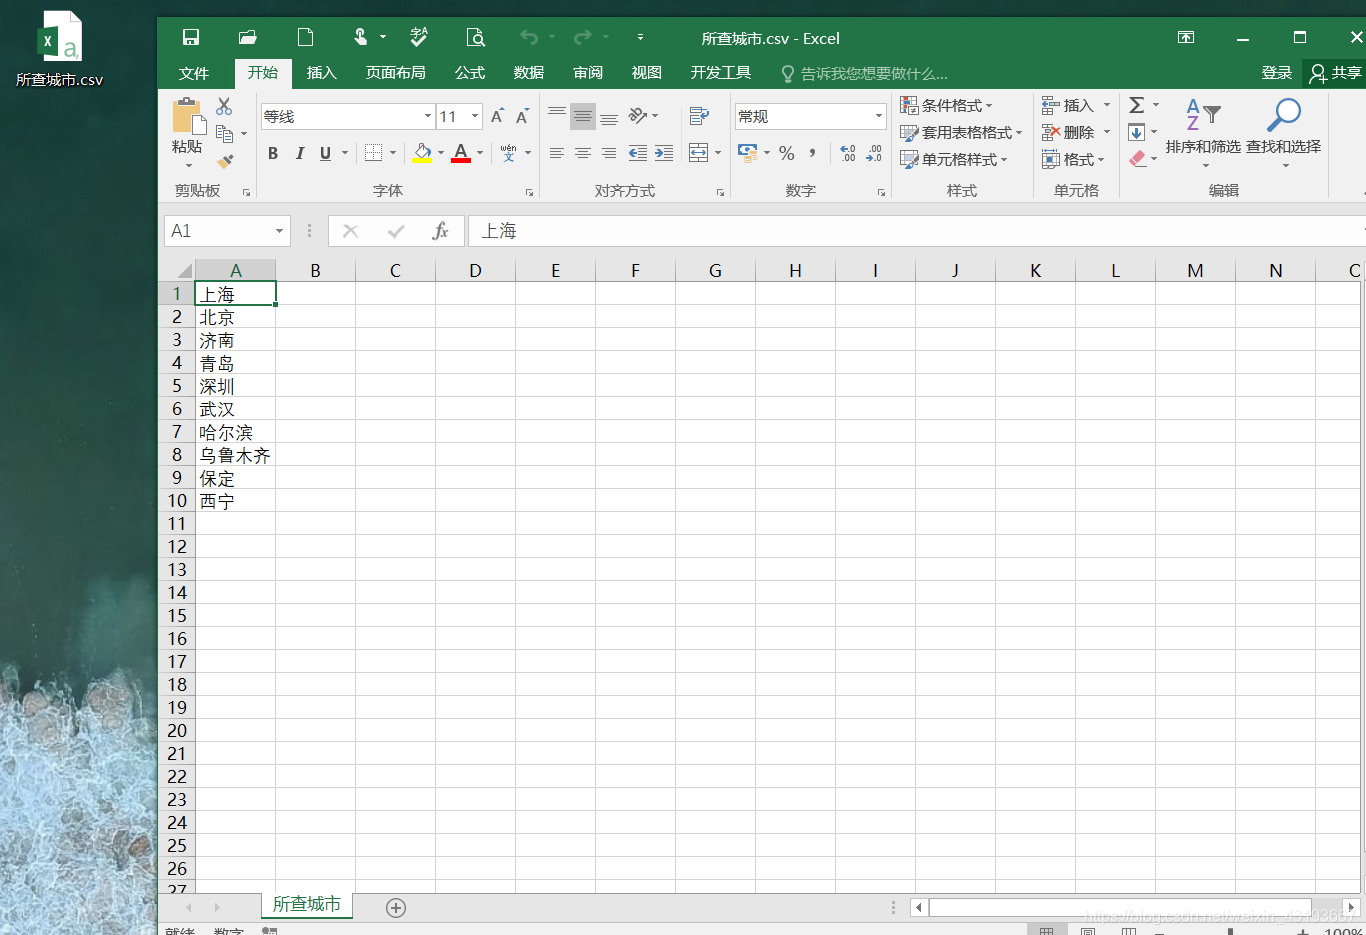Click the Decrease Decimal icon
The width and height of the screenshot is (1366, 935).
[874, 153]
